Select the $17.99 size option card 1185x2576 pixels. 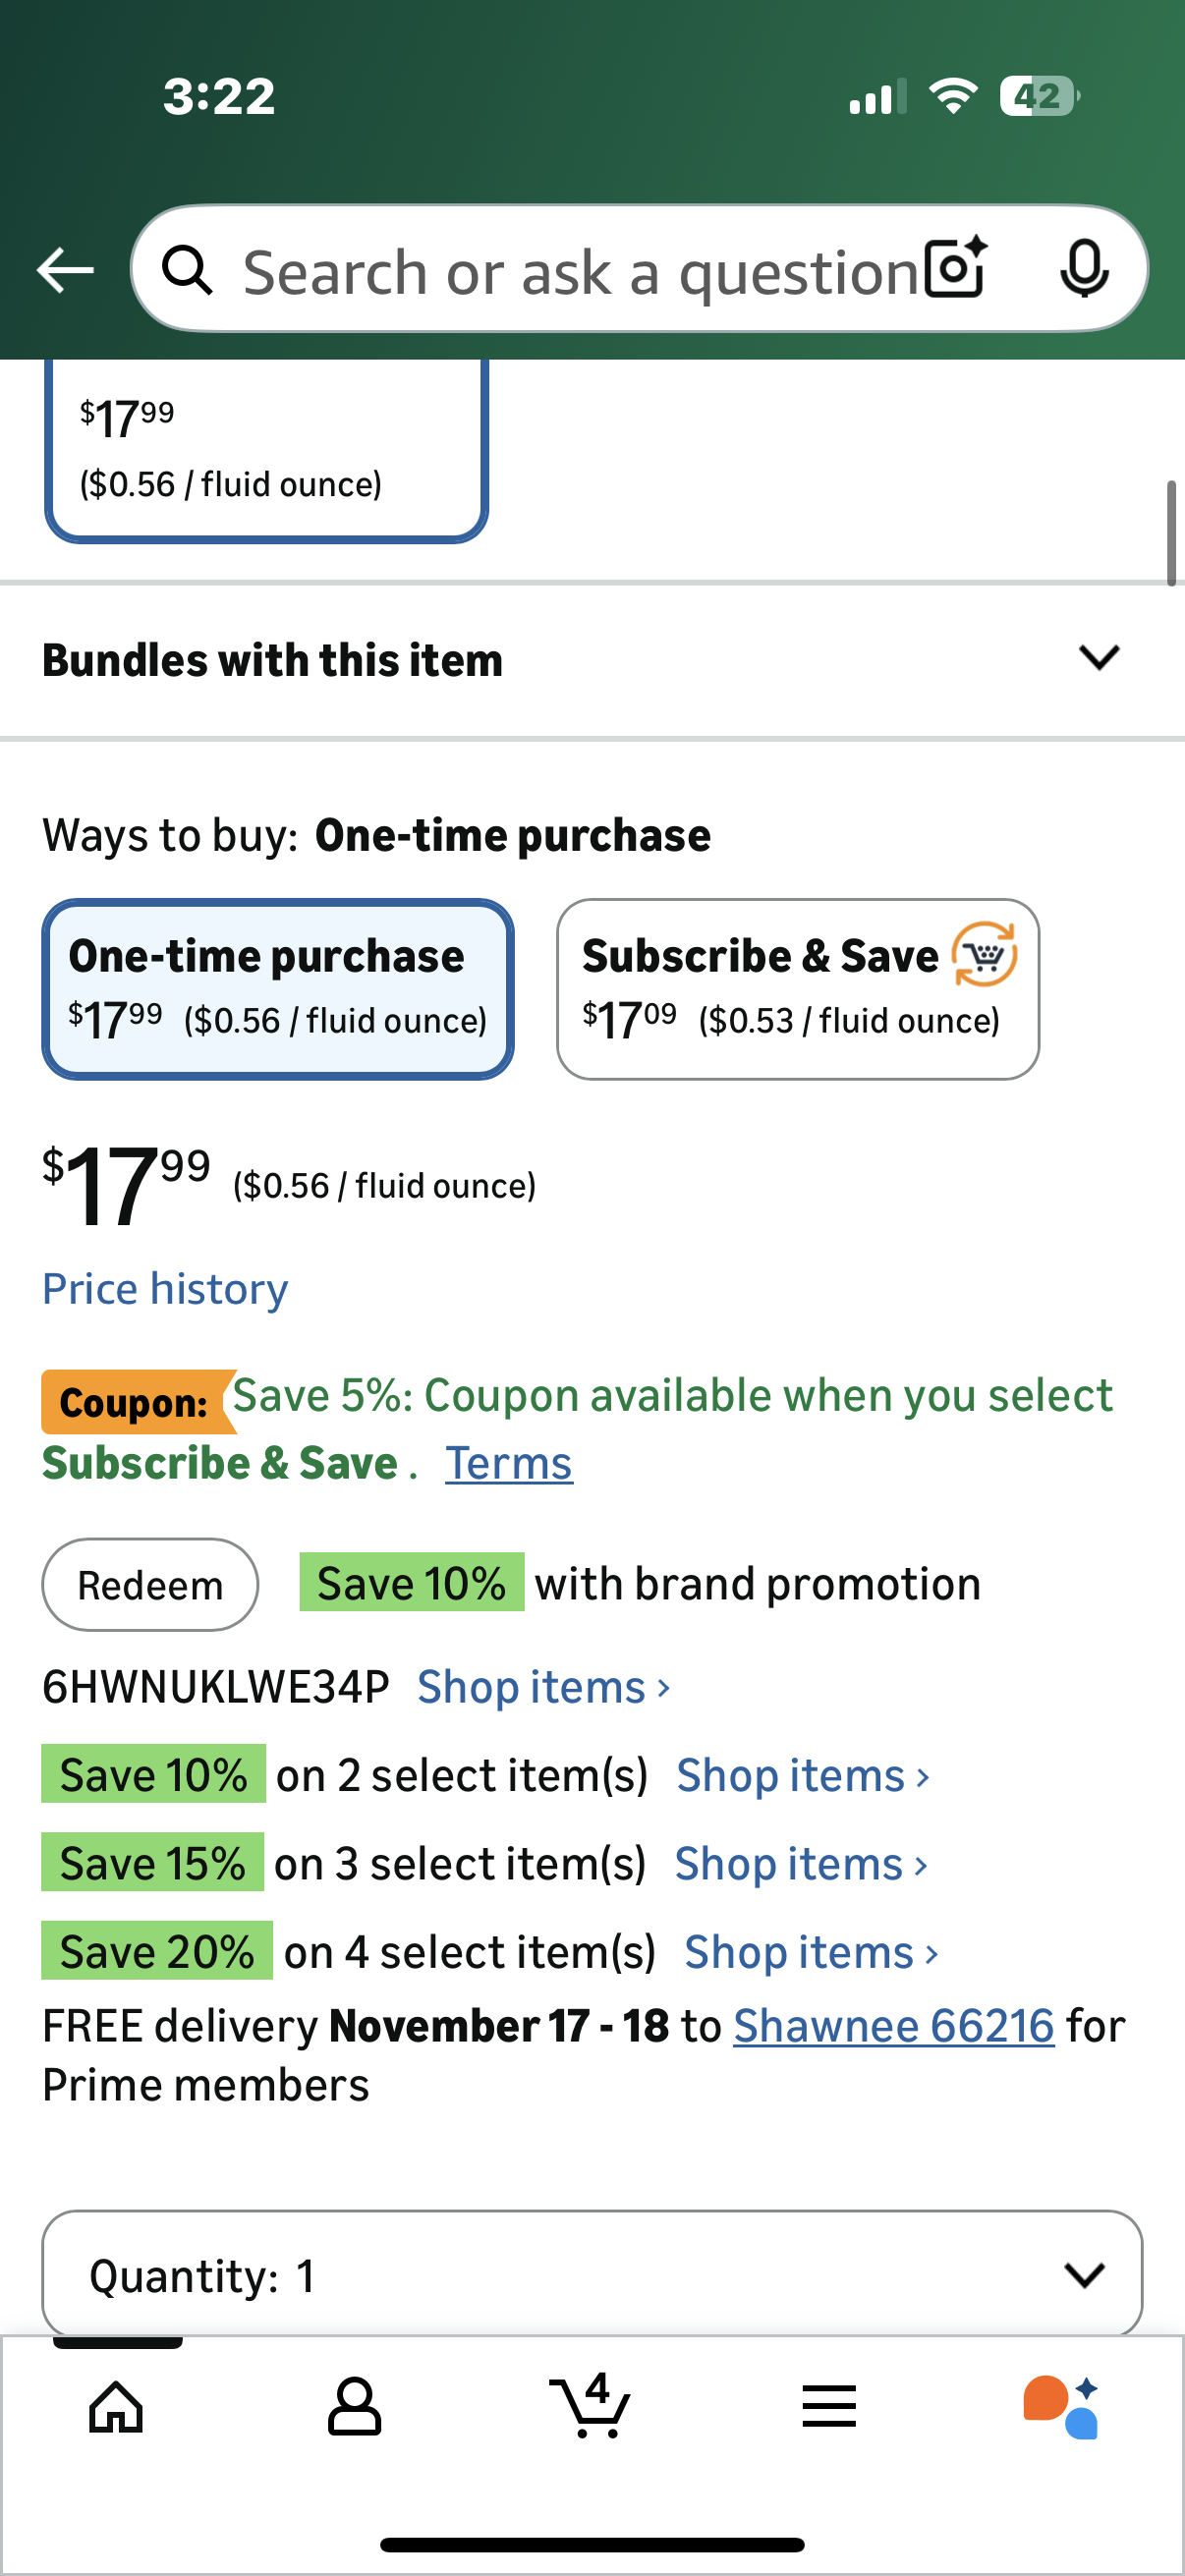click(x=266, y=450)
